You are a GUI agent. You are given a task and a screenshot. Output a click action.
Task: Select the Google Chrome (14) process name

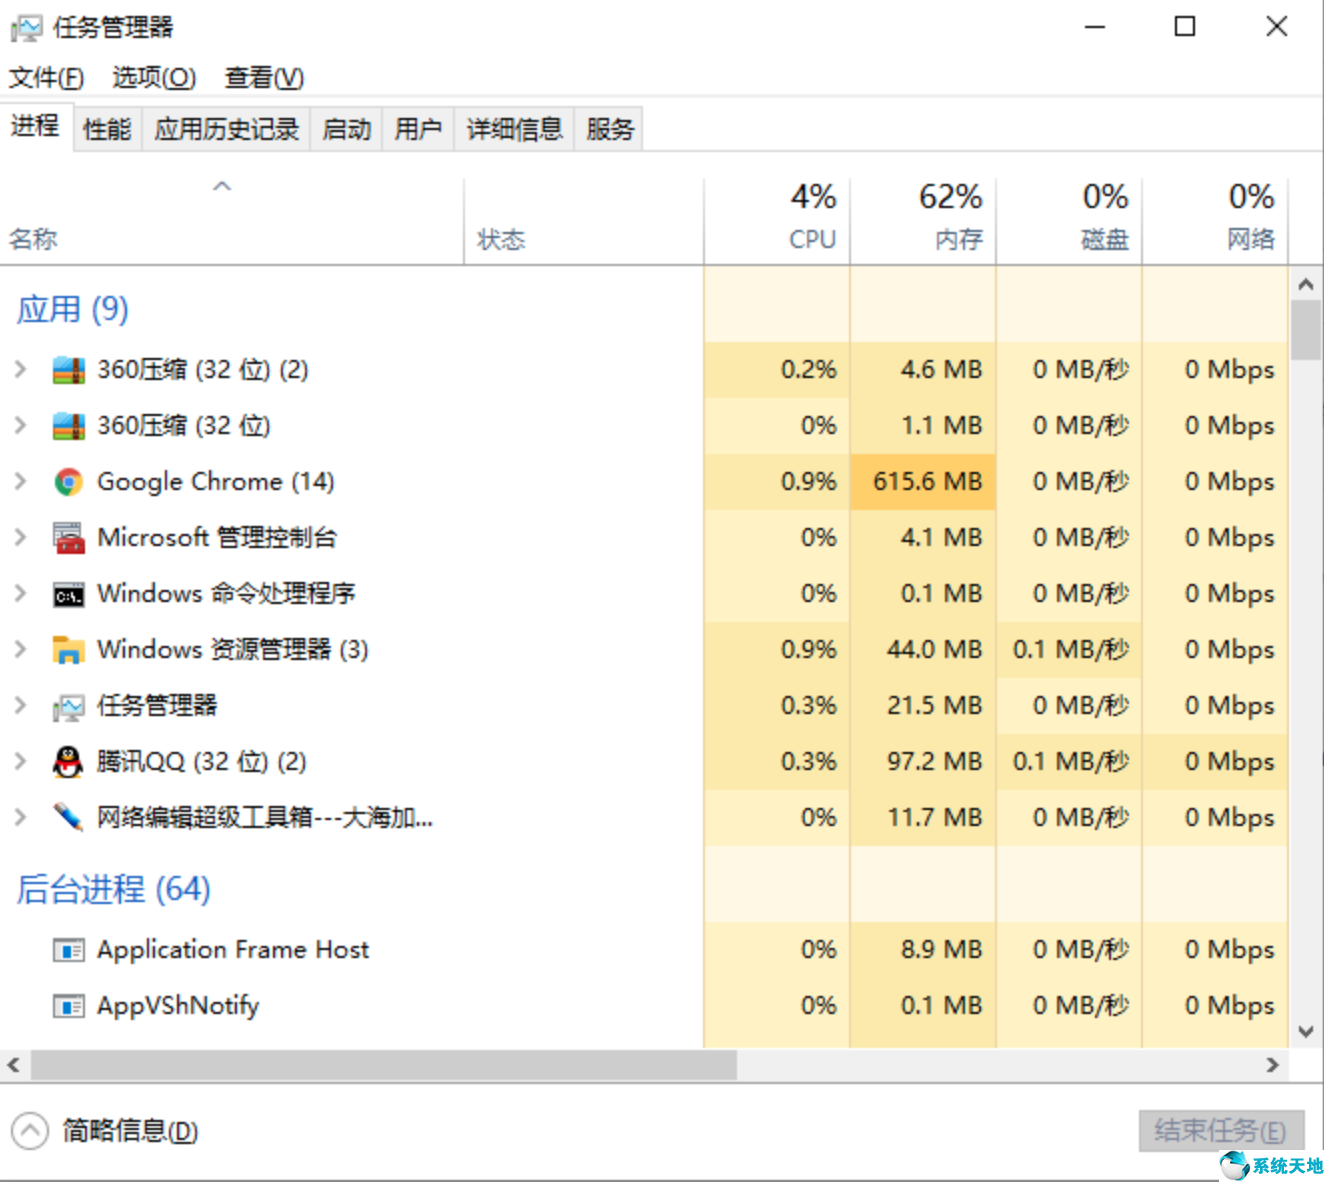point(216,482)
